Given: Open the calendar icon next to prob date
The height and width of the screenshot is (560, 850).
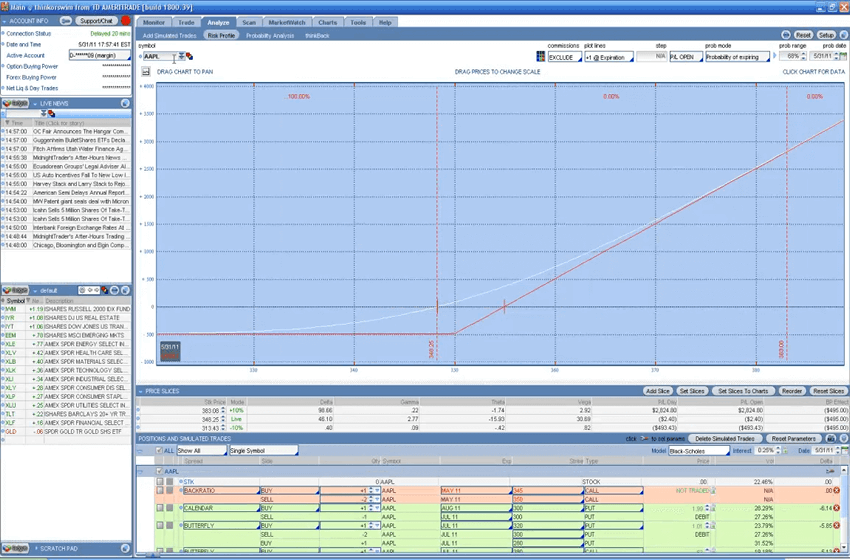Looking at the screenshot, I should 843,56.
